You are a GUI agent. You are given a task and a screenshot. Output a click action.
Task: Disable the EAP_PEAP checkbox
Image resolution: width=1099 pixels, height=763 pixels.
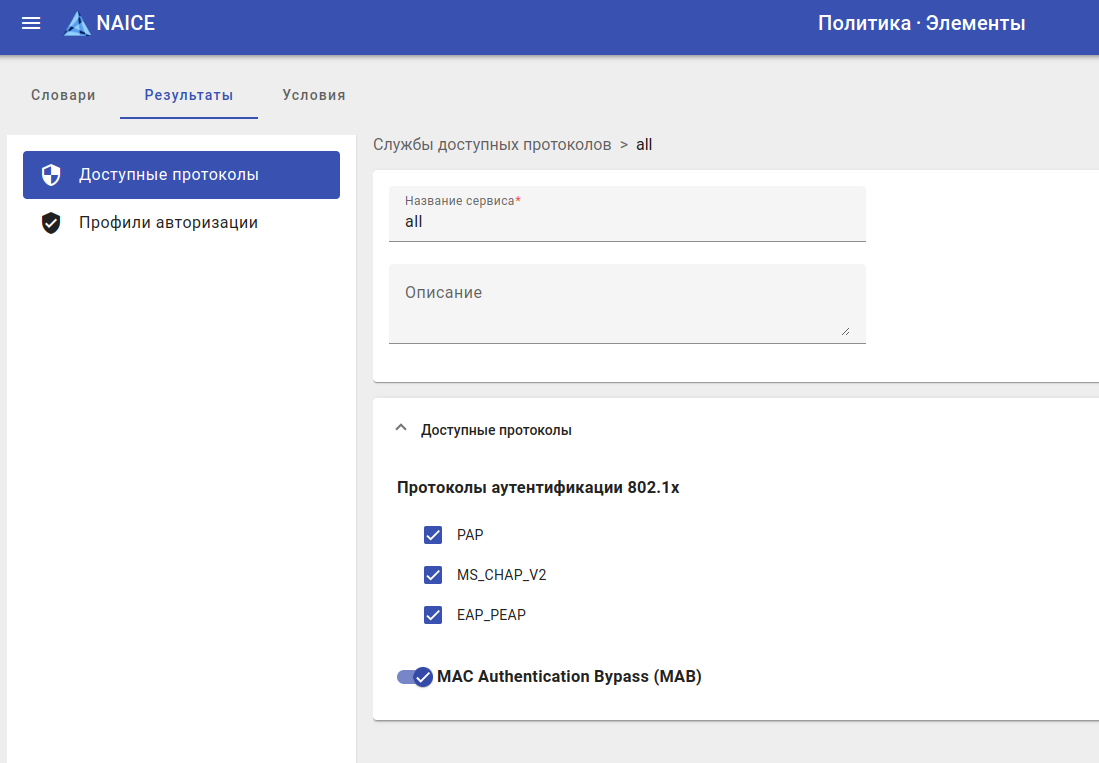433,615
